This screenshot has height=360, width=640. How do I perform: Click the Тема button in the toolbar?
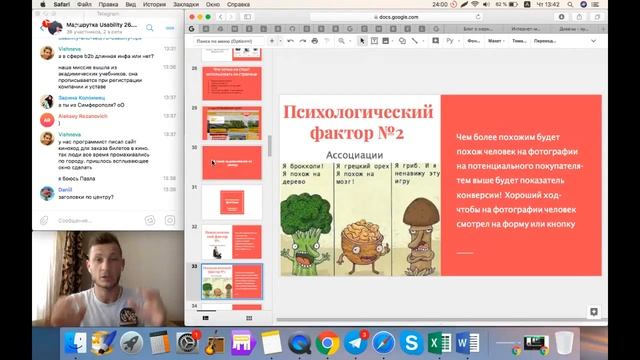[519, 41]
